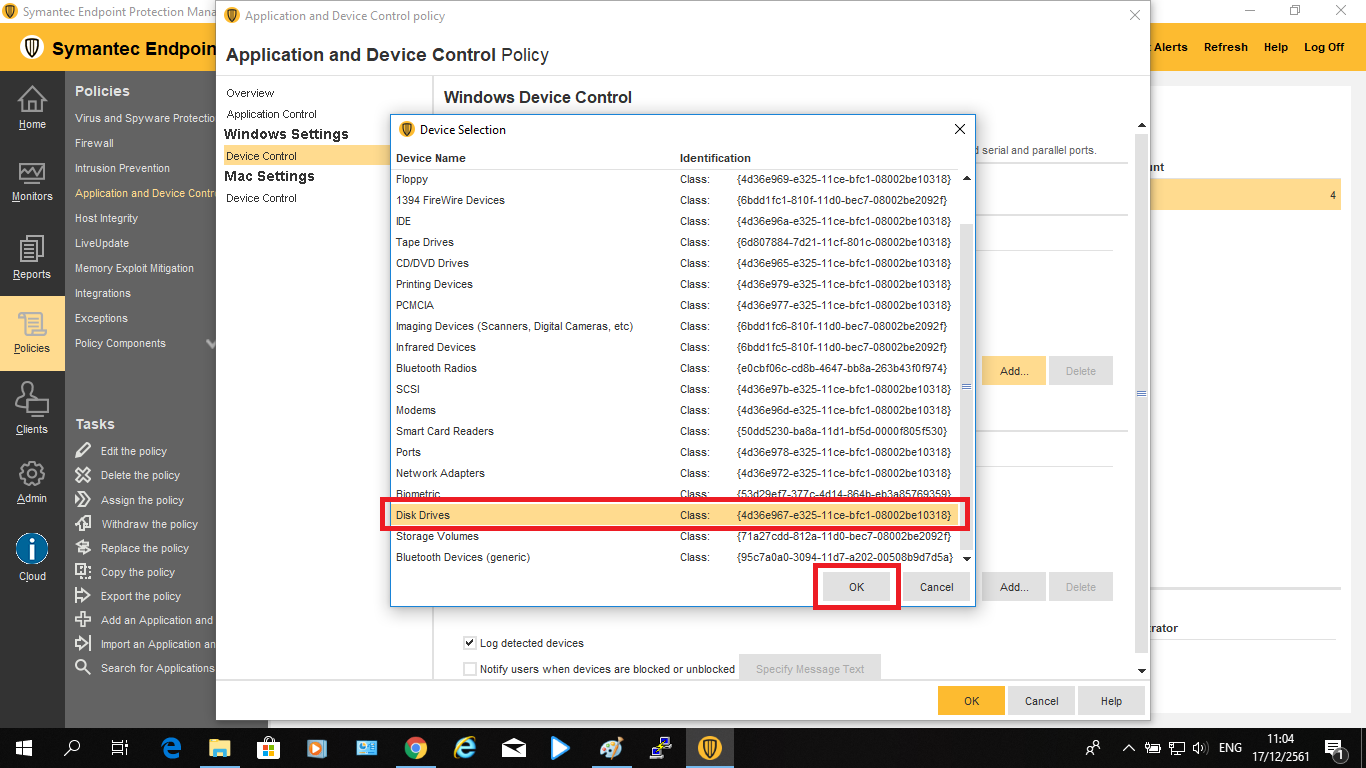Viewport: 1366px width, 768px height.
Task: Select Storage Volumes device row
Action: click(437, 536)
